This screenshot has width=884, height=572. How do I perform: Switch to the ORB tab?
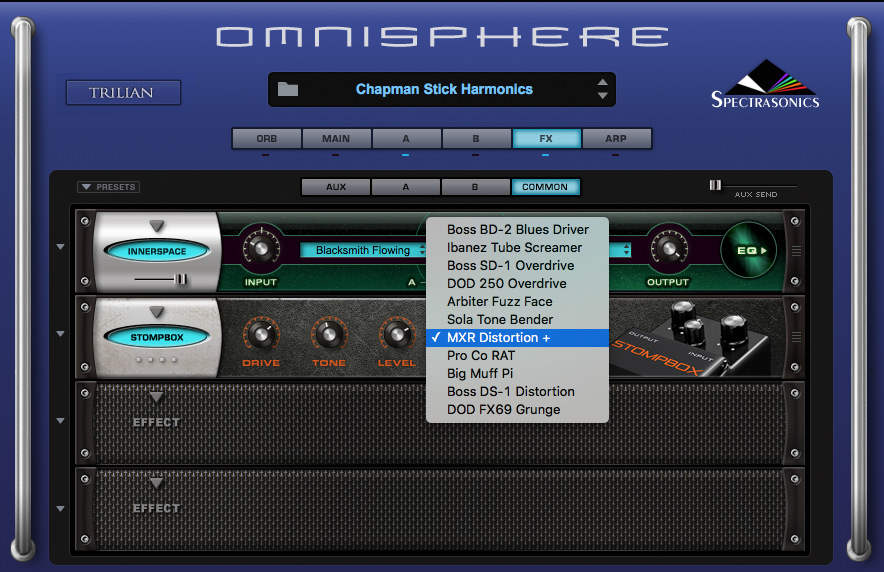(267, 139)
